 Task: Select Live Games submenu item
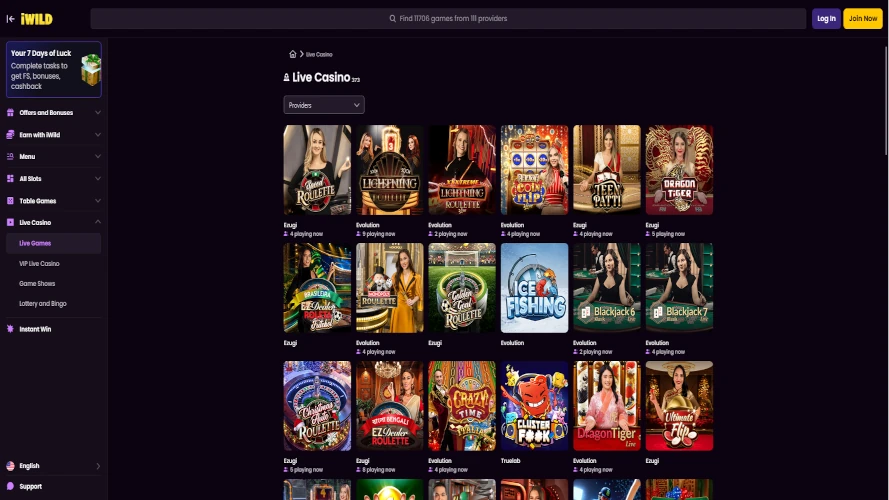[x=53, y=243]
